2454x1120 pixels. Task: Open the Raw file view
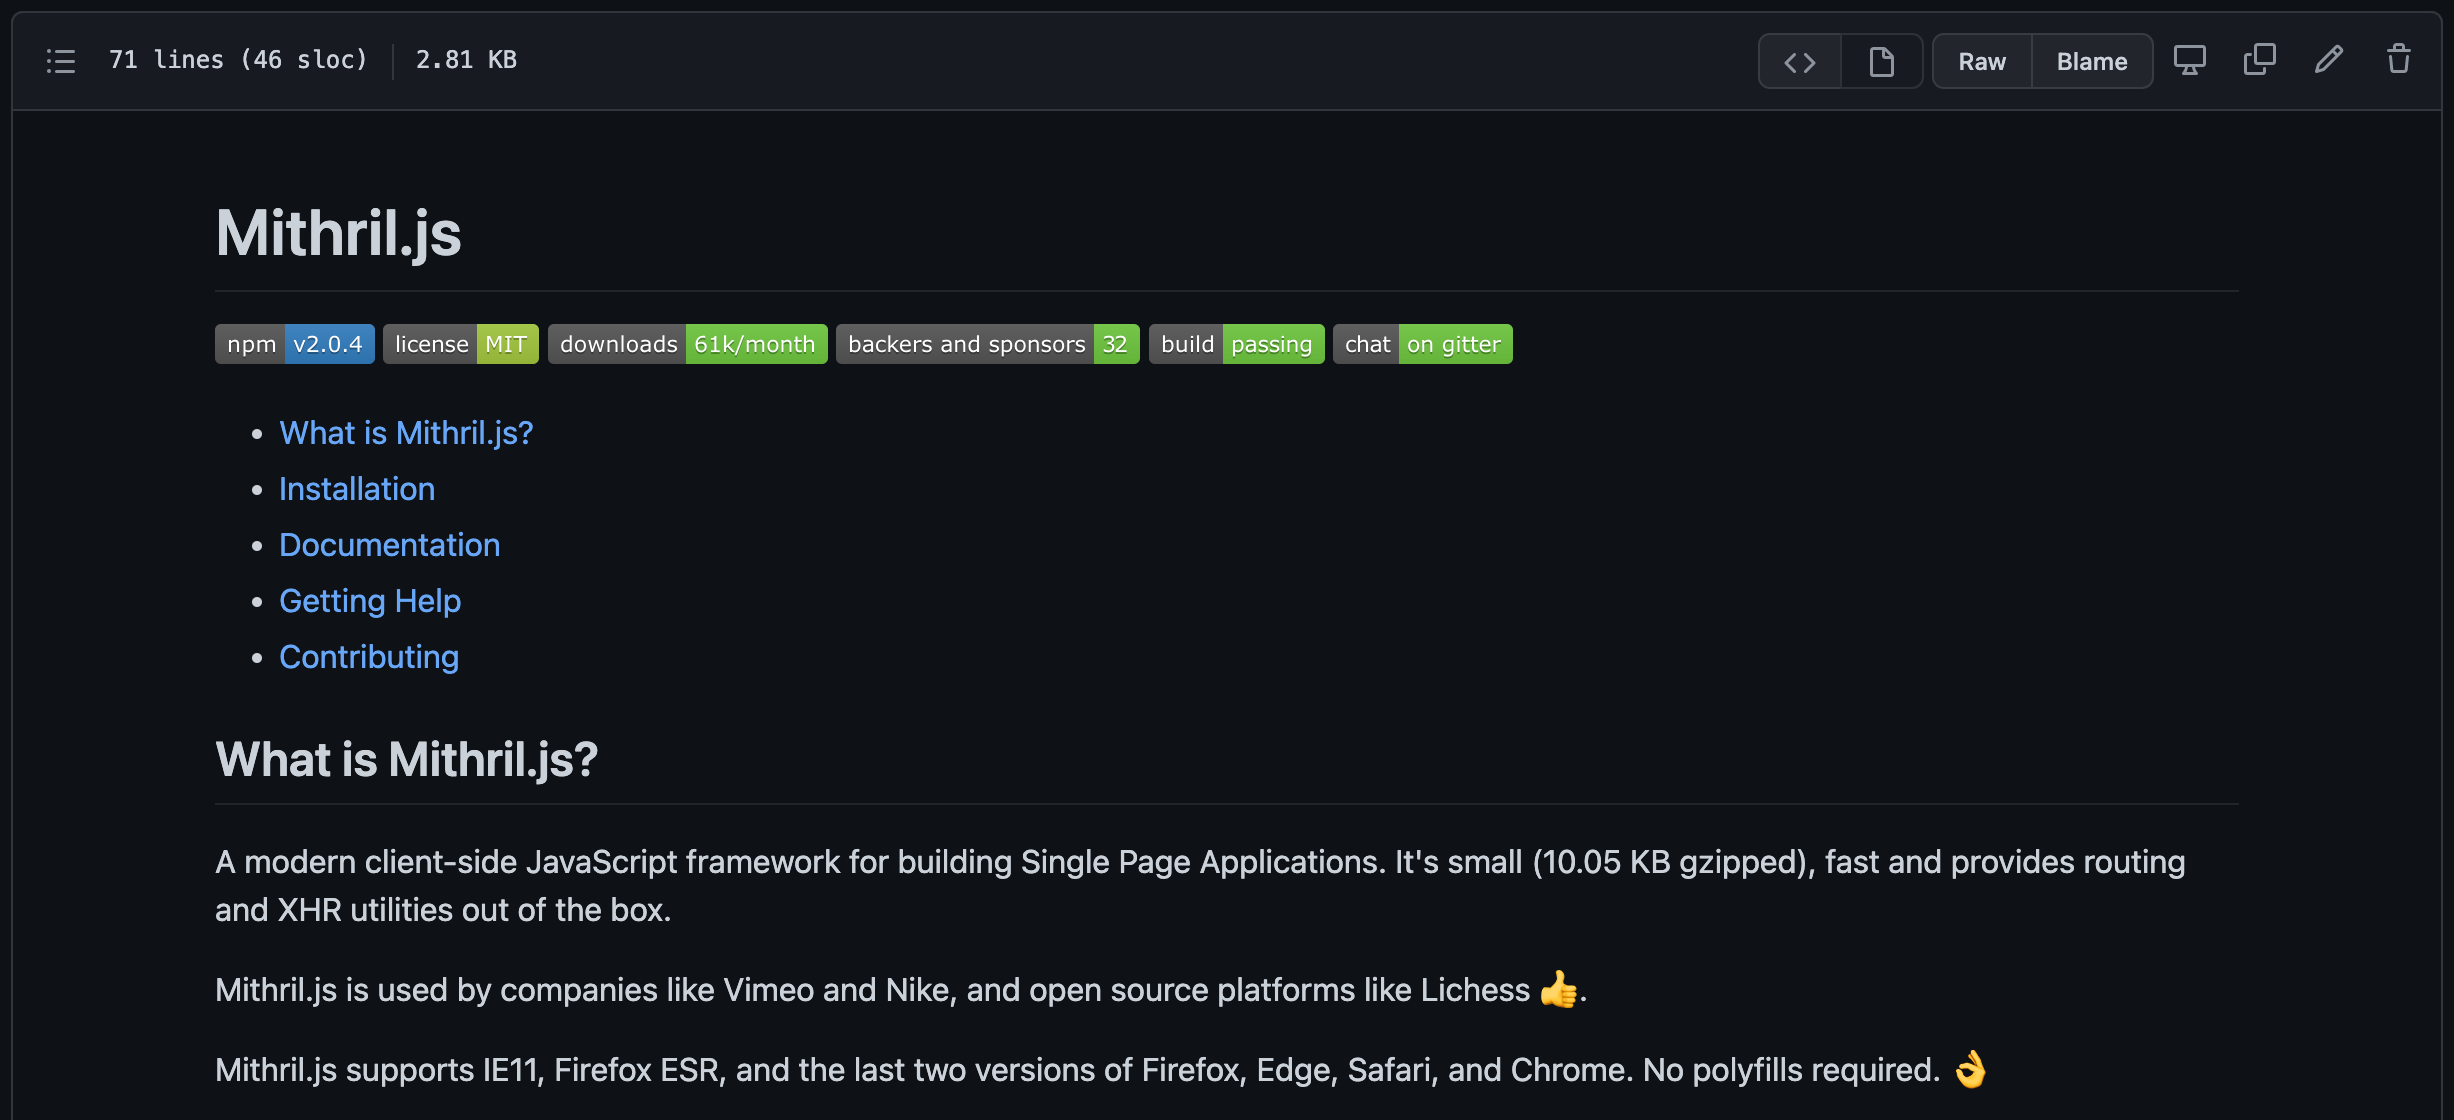coord(1981,61)
